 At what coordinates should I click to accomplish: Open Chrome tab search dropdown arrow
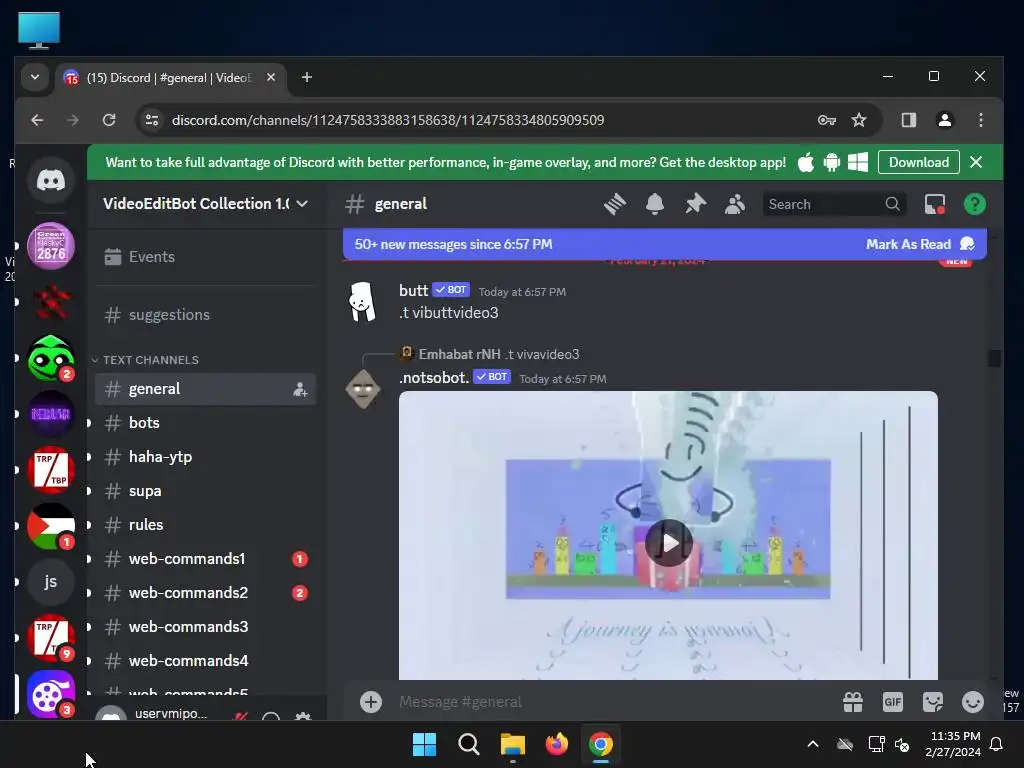(x=35, y=77)
